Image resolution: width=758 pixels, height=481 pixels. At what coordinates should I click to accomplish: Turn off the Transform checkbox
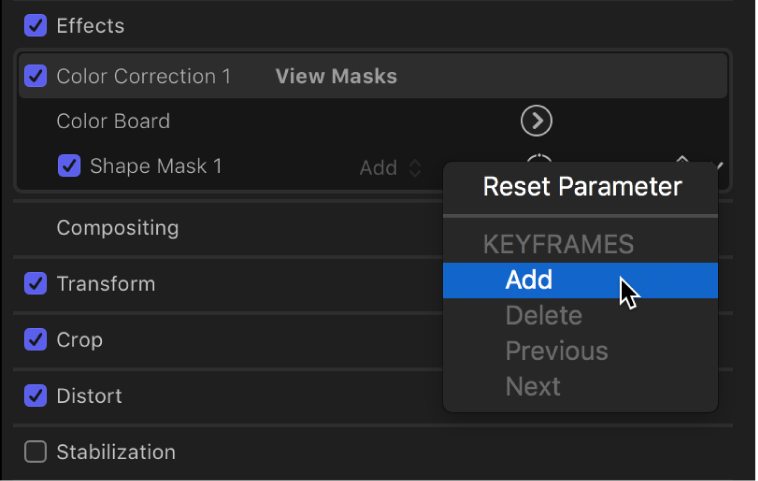(x=36, y=284)
